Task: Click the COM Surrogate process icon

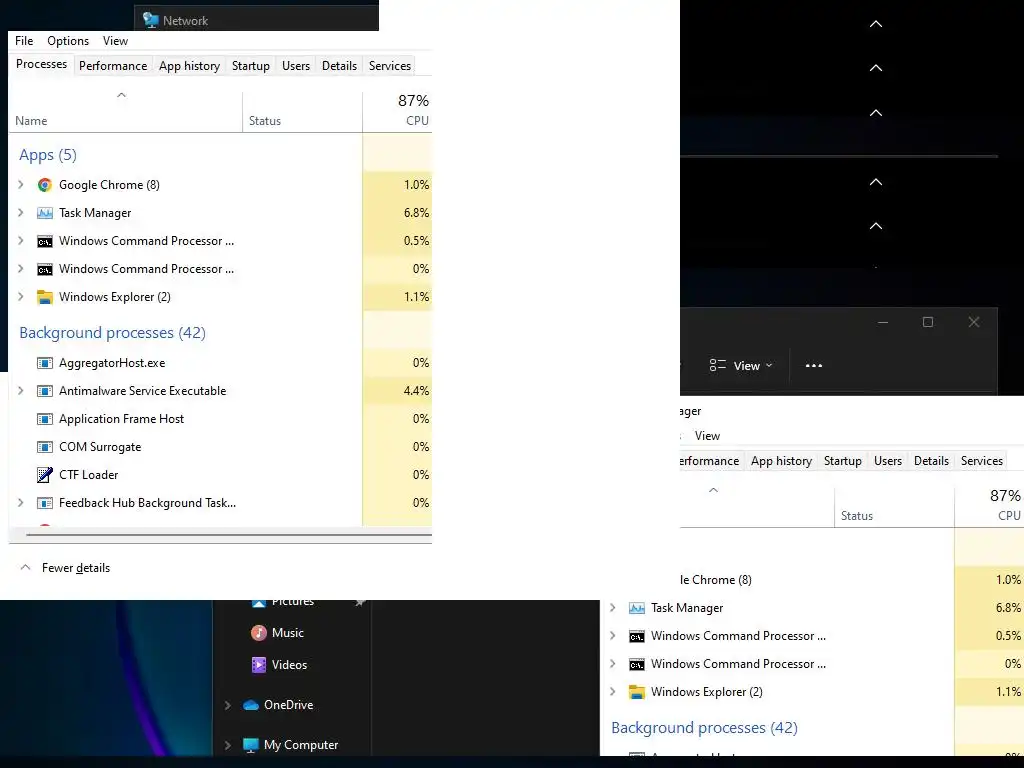Action: coord(44,447)
